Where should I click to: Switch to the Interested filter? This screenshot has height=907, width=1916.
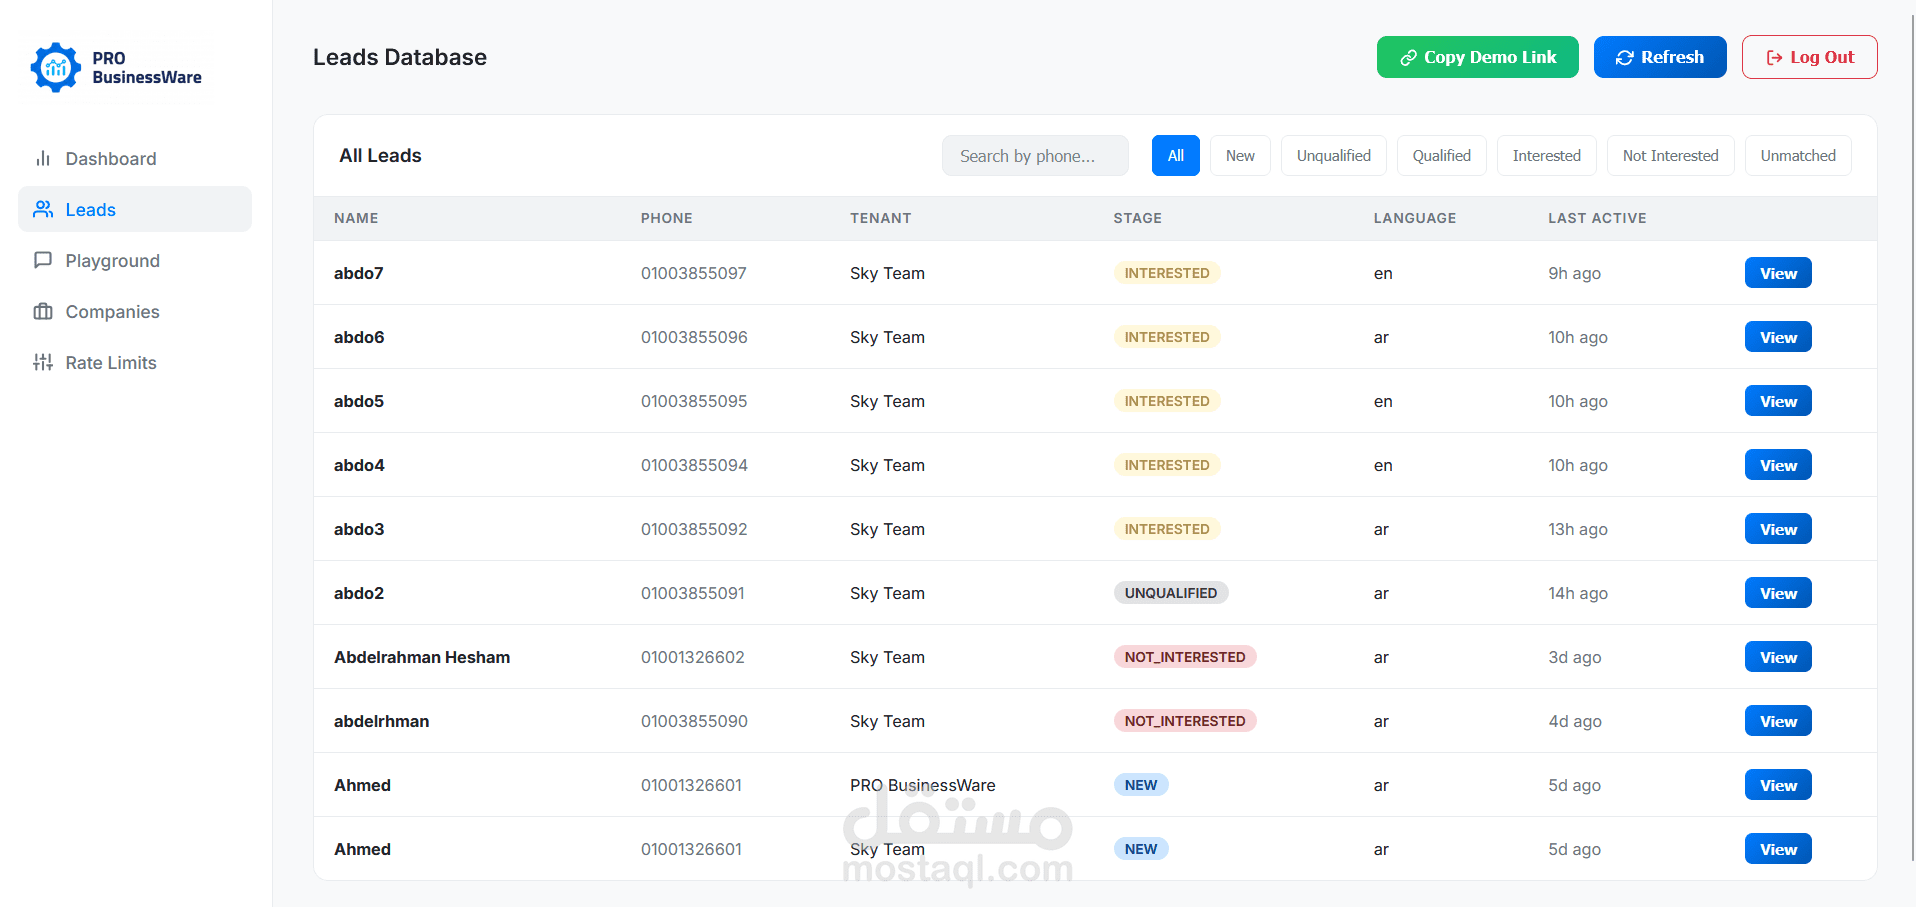tap(1547, 155)
